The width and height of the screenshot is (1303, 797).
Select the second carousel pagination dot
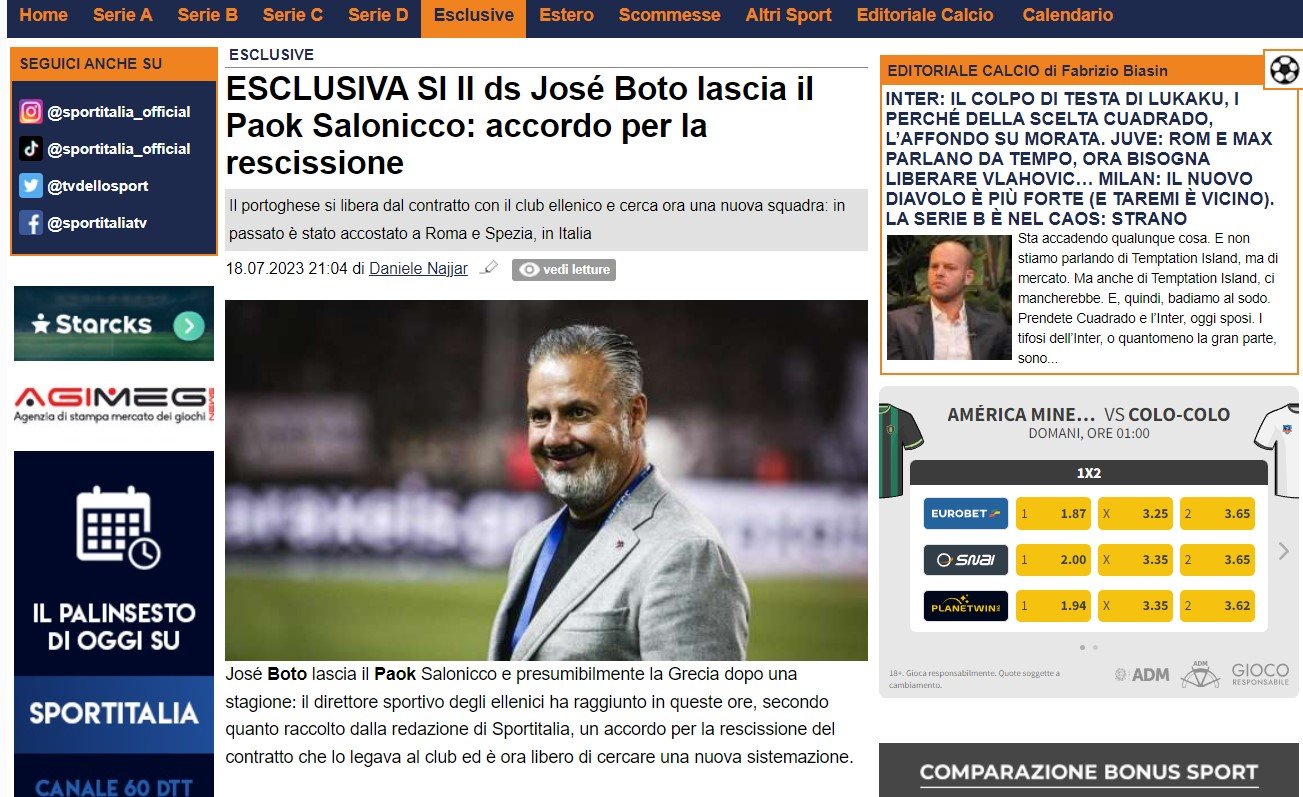[1095, 647]
